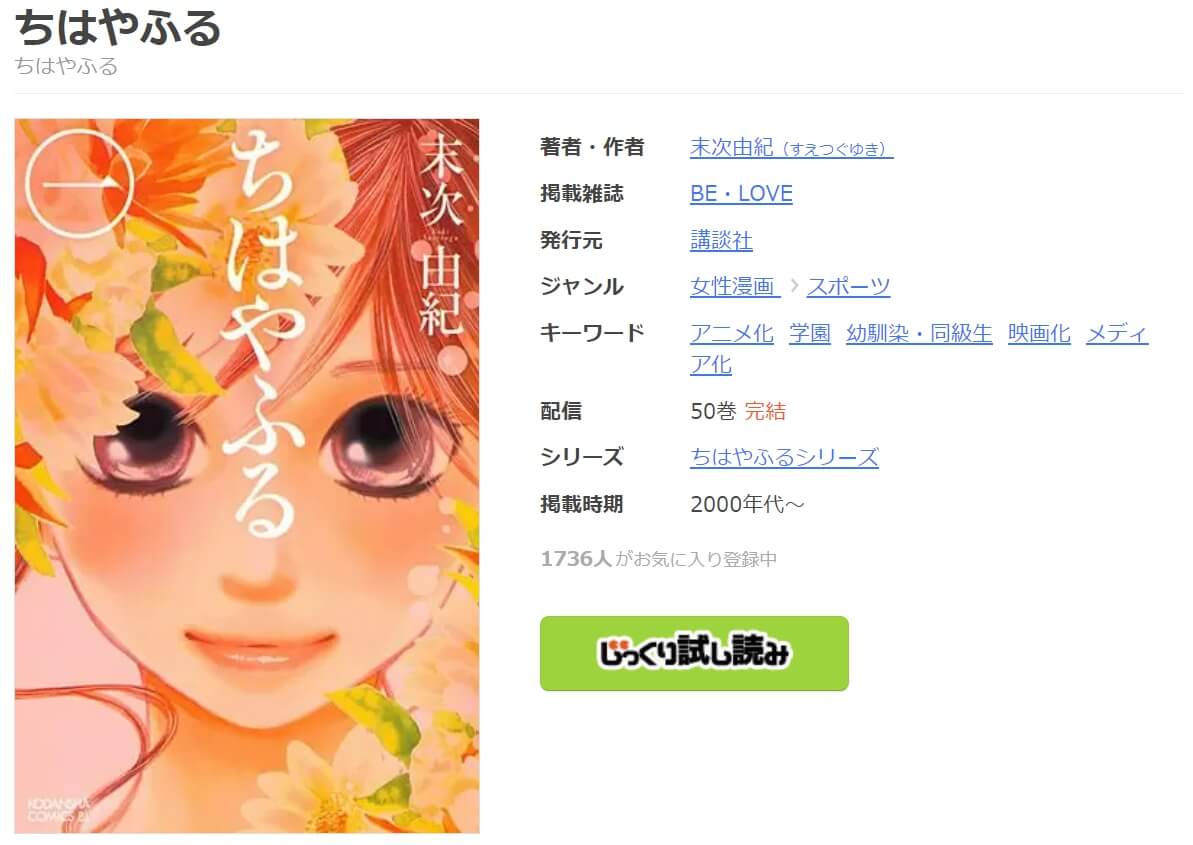This screenshot has width=1193, height=845.
Task: Click the chevron between genre links
Action: [x=794, y=286]
